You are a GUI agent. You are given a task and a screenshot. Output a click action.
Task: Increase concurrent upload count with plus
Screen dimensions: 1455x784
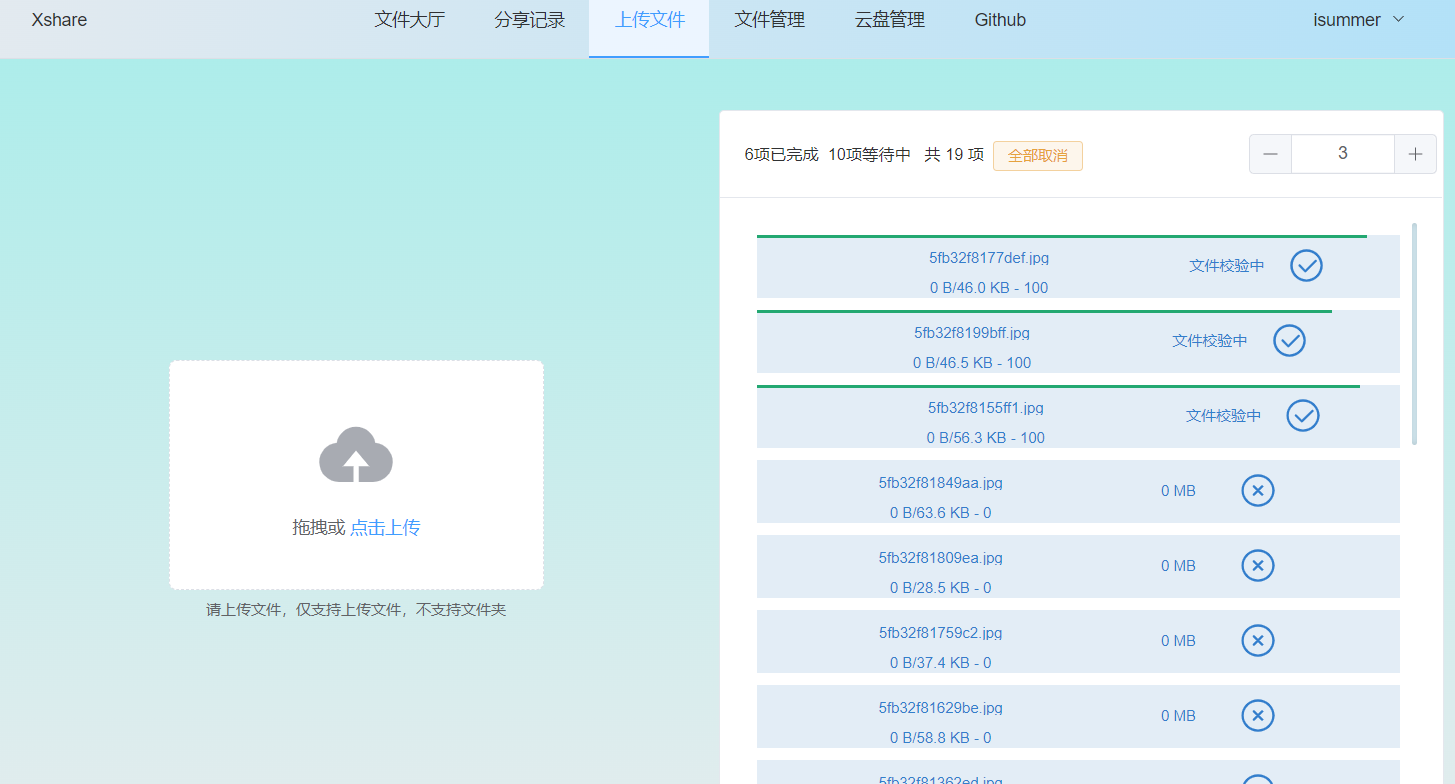(1415, 154)
